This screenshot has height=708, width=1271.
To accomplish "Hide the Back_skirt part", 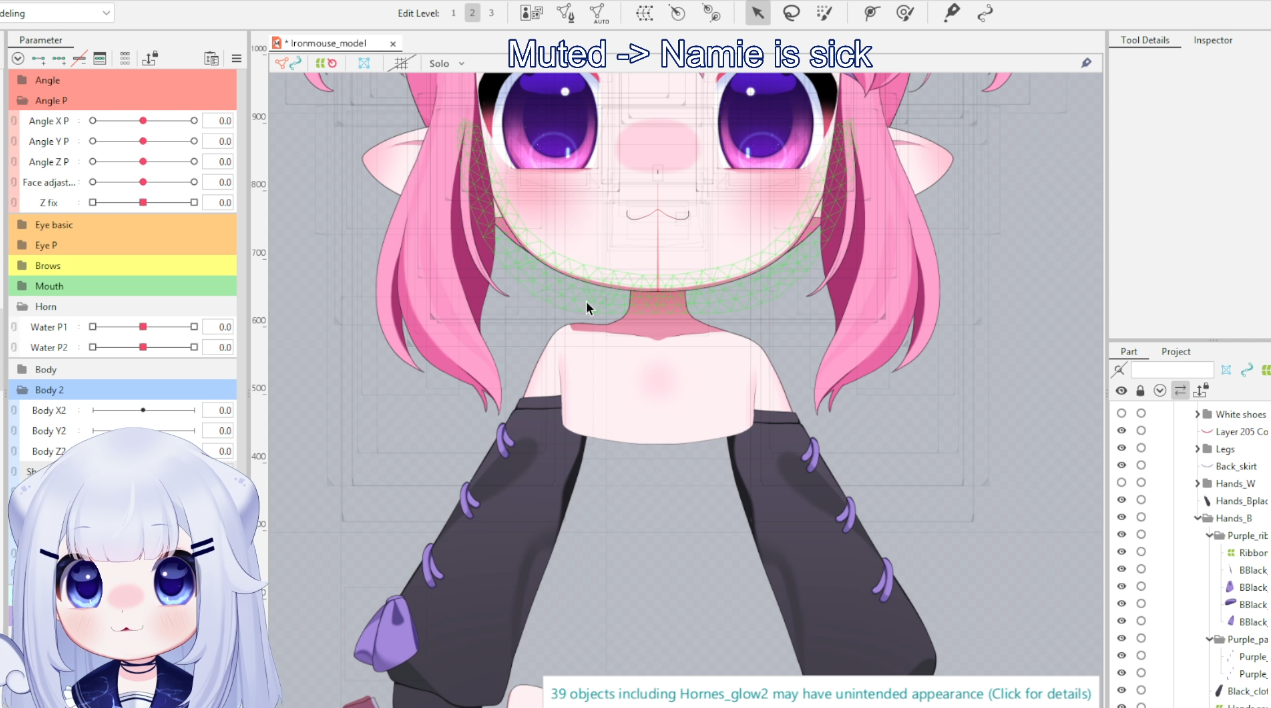I will 1121,466.
